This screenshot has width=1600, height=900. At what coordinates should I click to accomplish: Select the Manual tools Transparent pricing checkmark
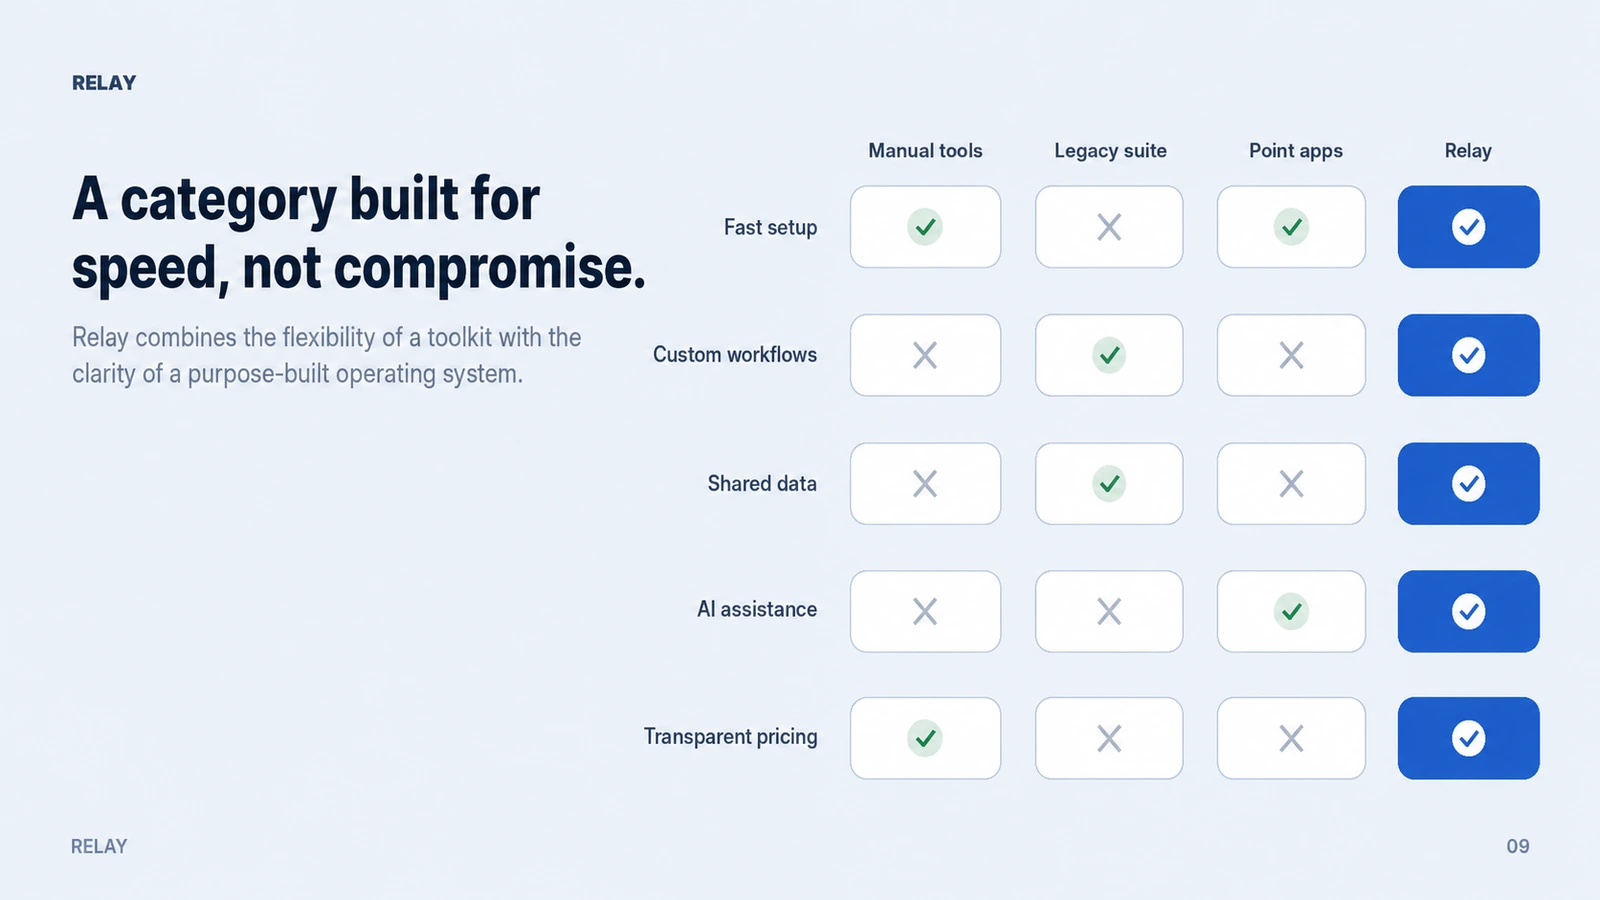click(x=925, y=738)
